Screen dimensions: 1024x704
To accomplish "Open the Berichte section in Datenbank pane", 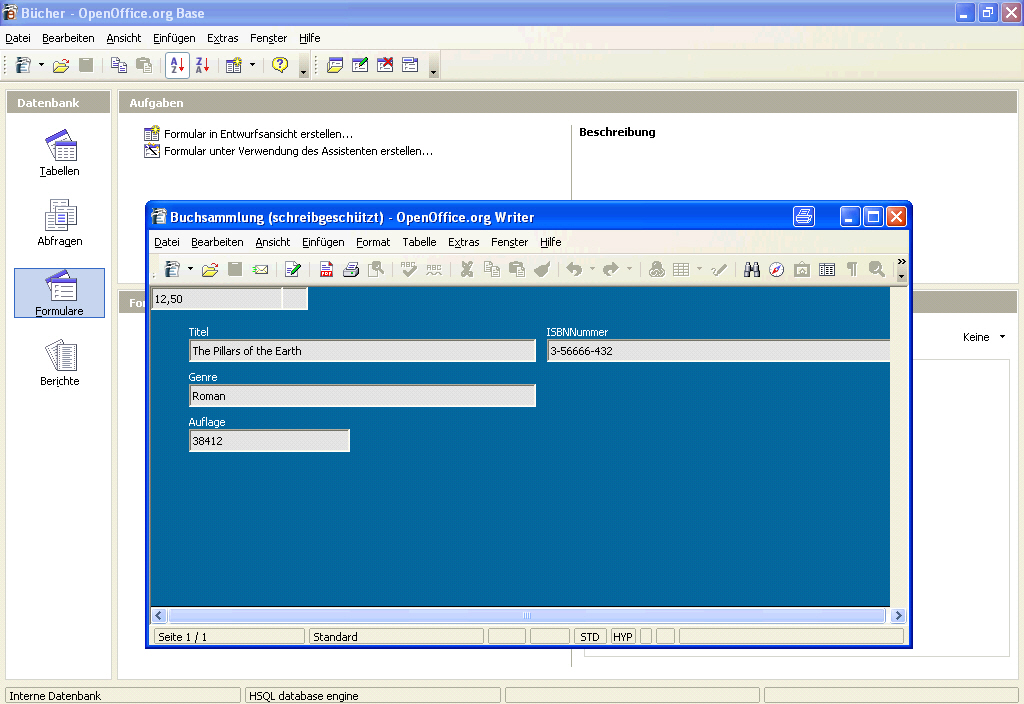I will pos(59,363).
